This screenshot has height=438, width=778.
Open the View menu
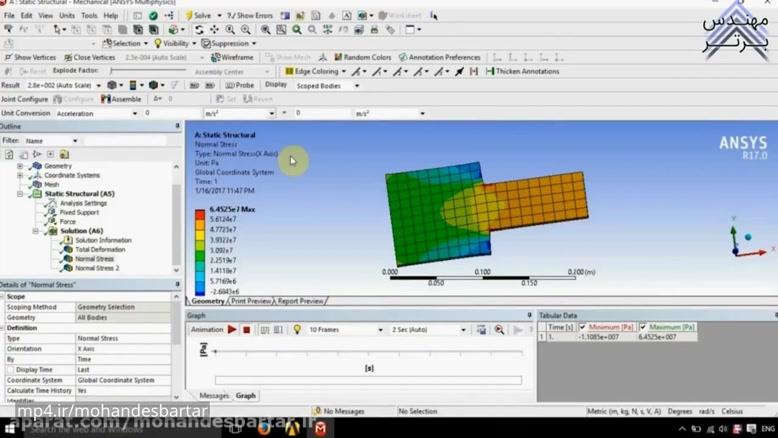tap(46, 16)
